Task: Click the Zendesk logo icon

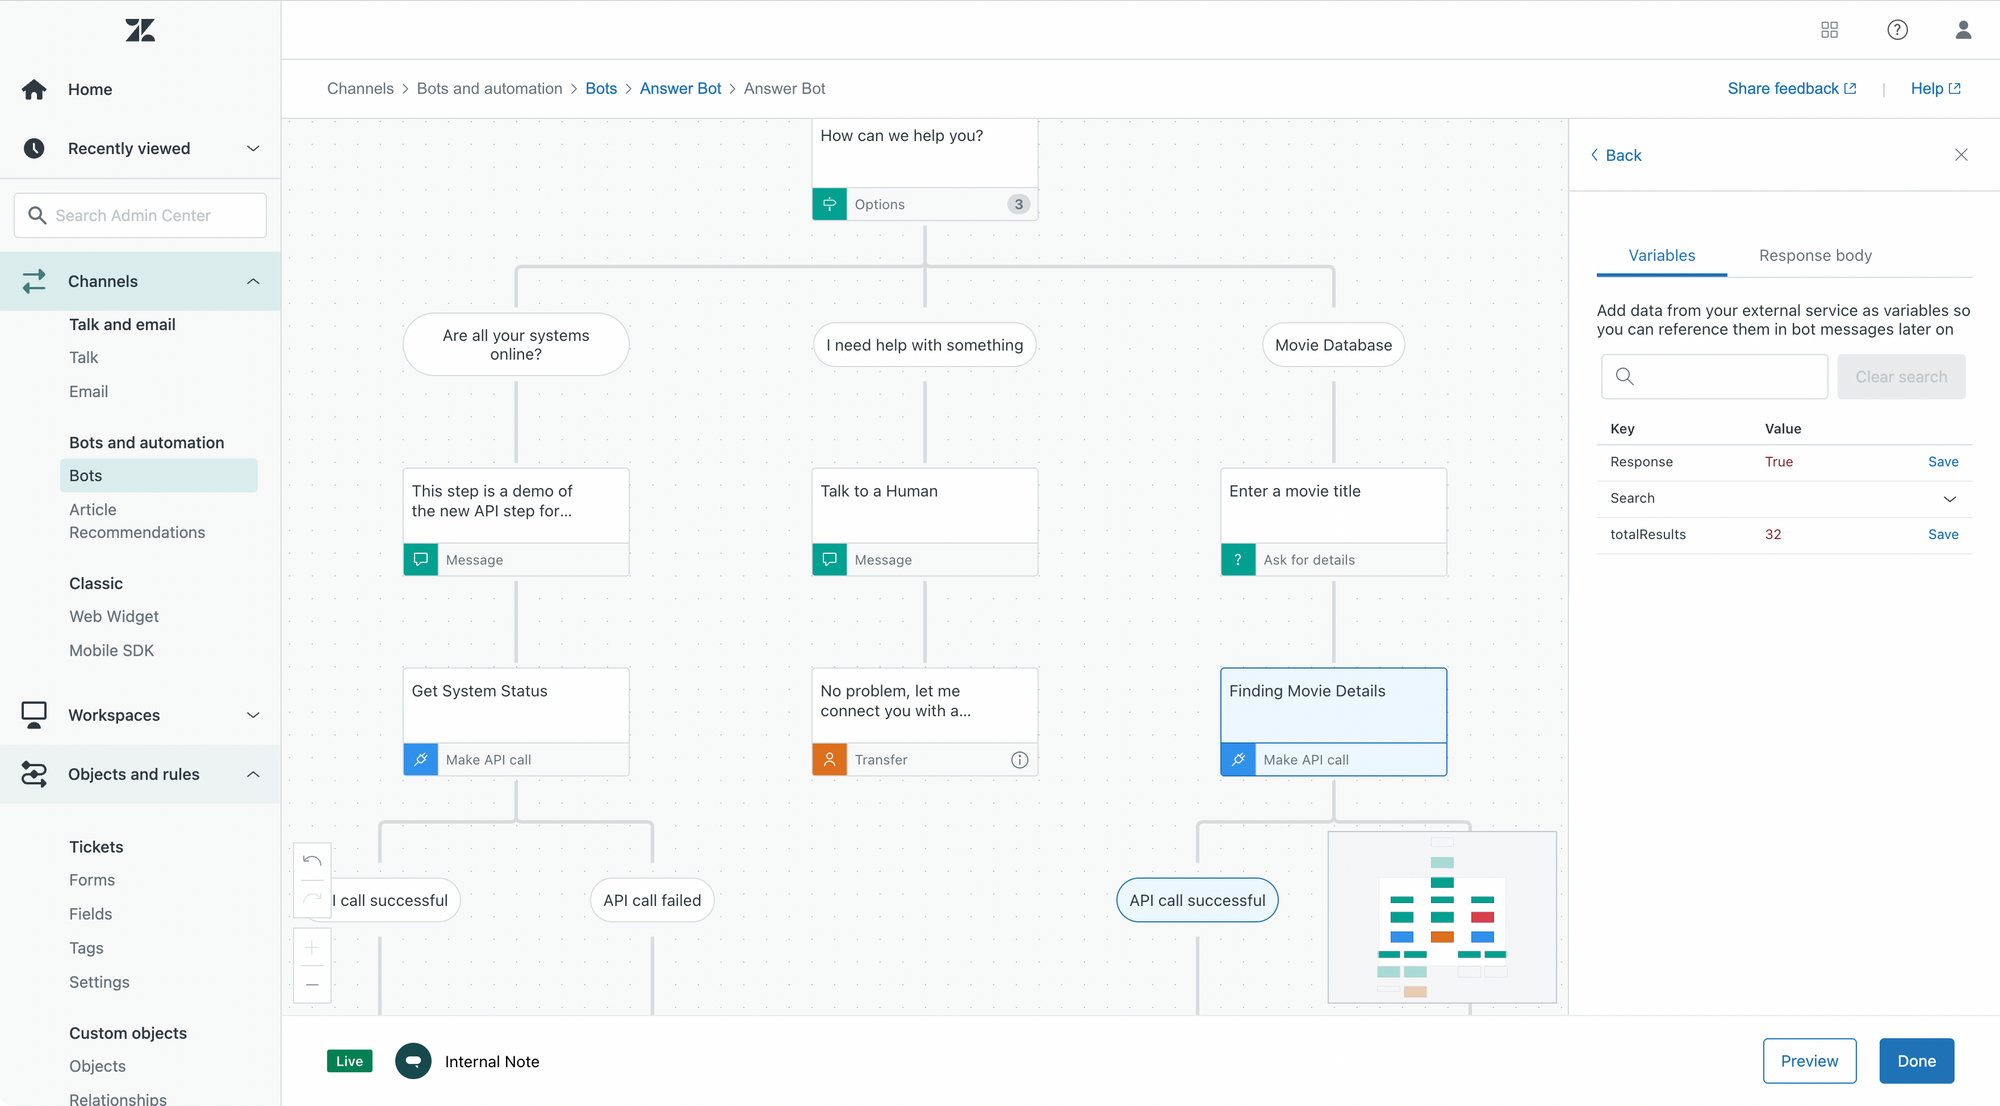Action: pyautogui.click(x=140, y=30)
